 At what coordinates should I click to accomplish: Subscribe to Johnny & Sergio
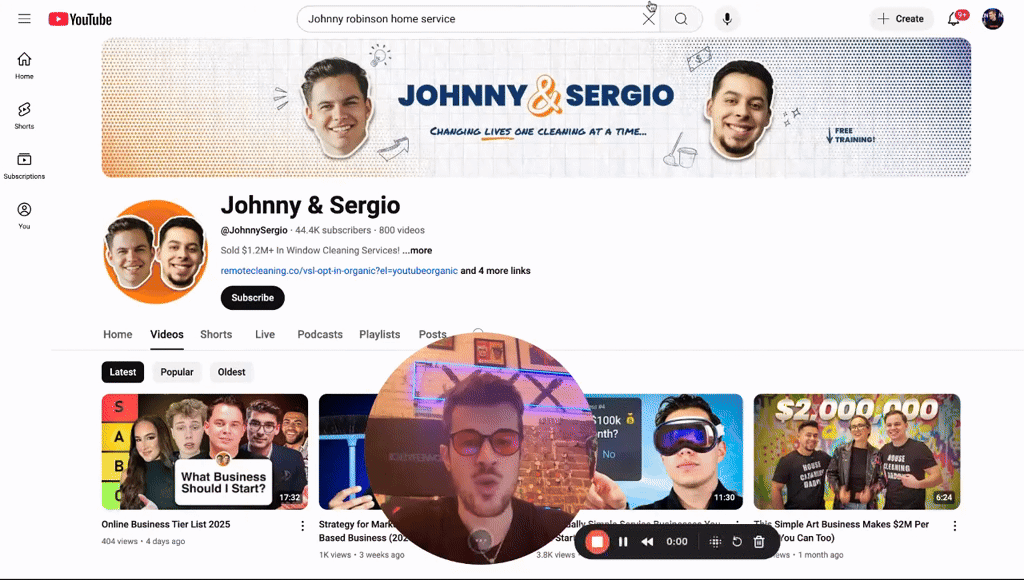(253, 298)
